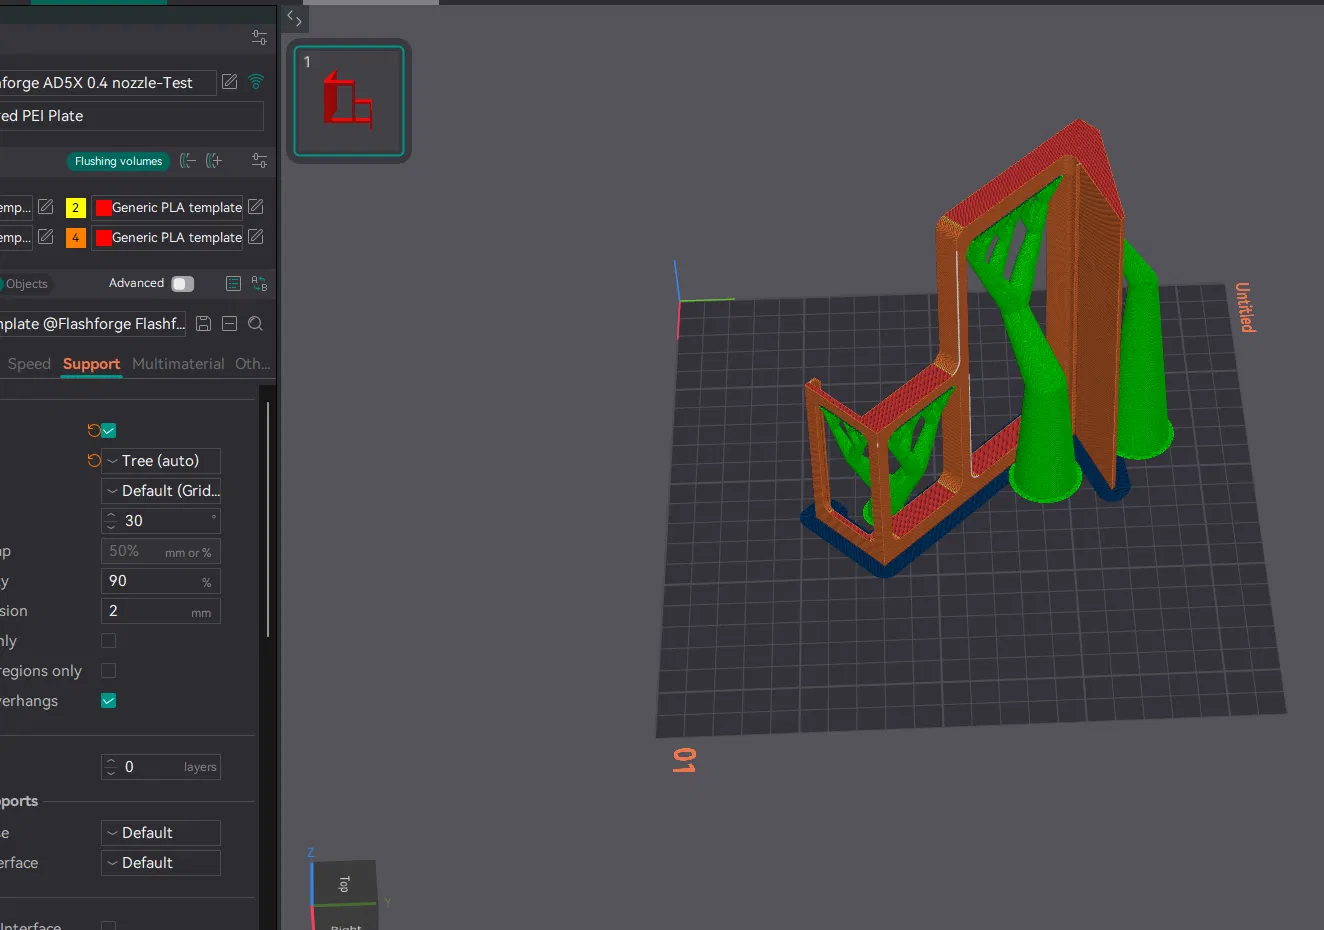The image size is (1324, 930).
Task: Open the Default (Grid) style dropdown
Action: [161, 491]
